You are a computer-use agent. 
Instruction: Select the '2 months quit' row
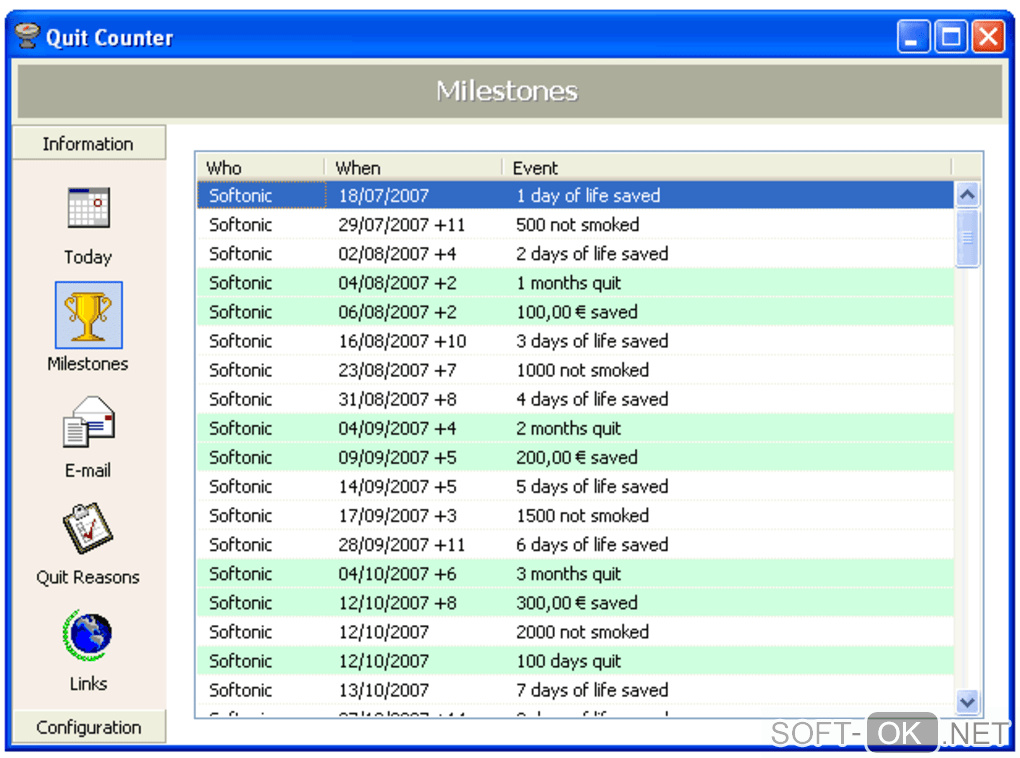576,428
